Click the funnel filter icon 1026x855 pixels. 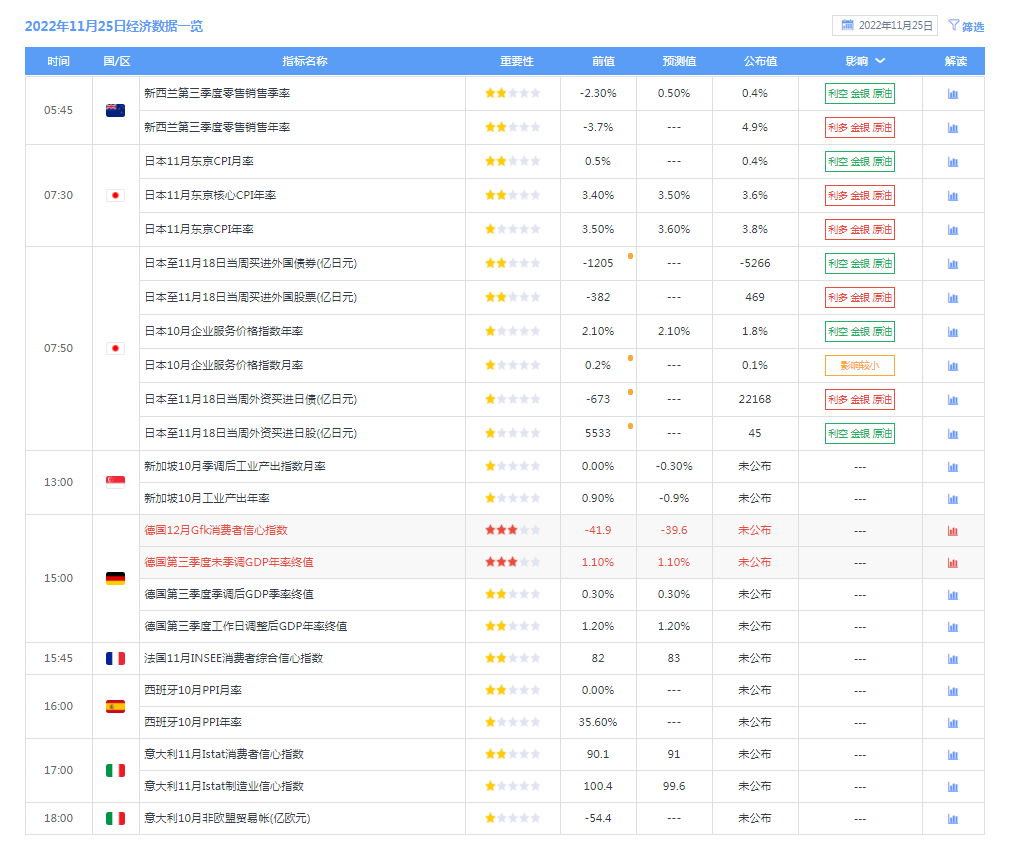pos(954,26)
